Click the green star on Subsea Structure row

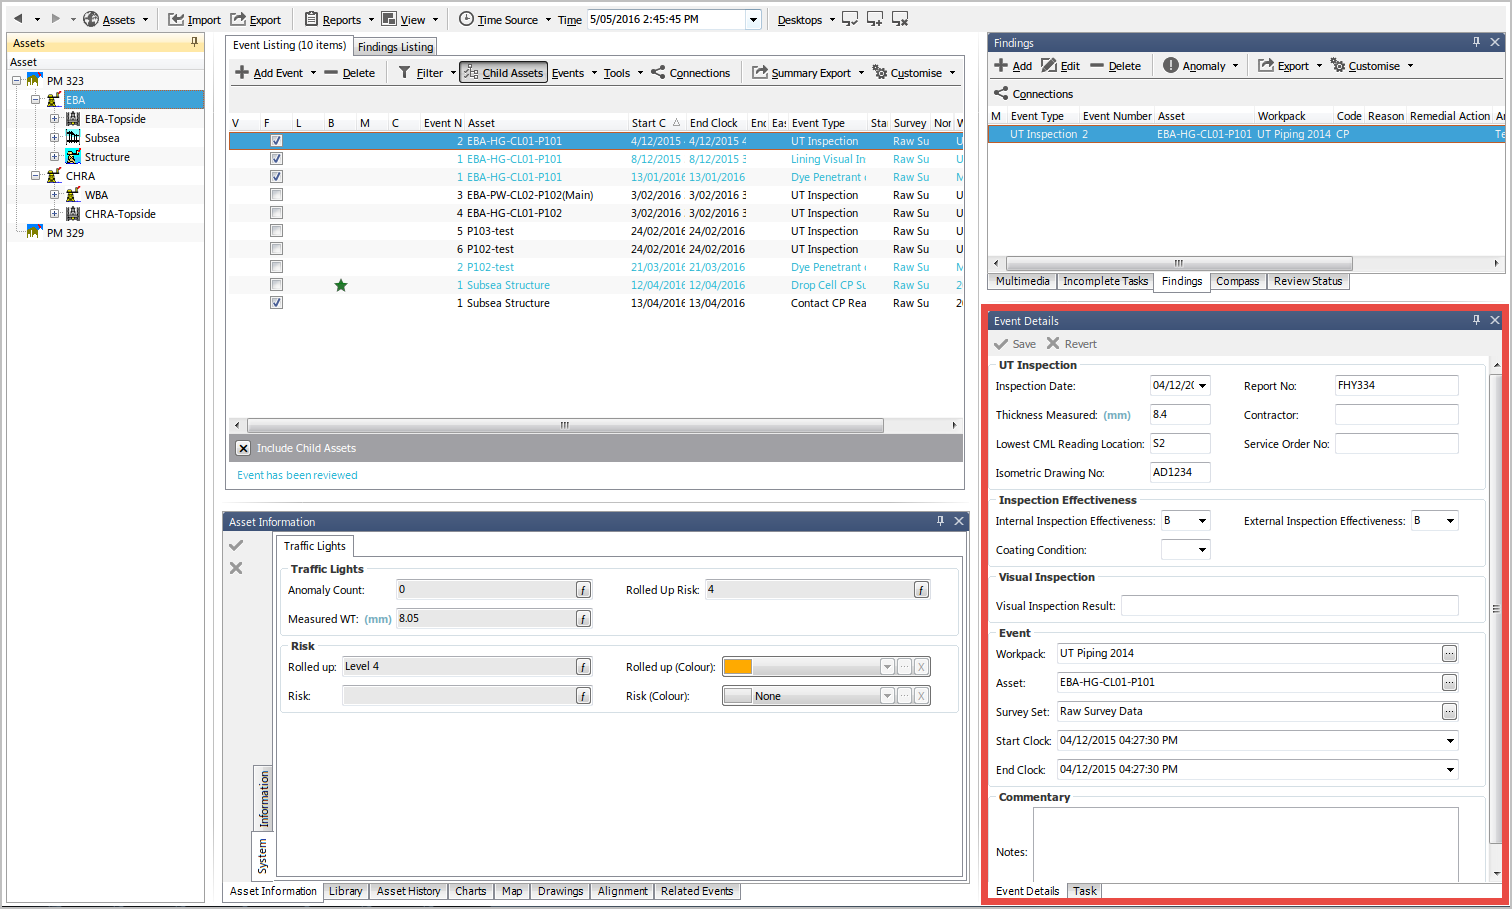coord(341,286)
